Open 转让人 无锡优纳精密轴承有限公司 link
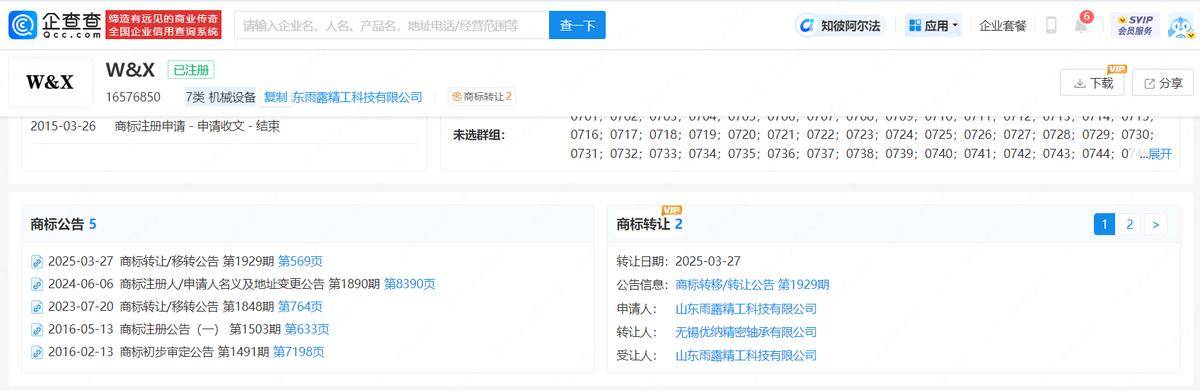The height and width of the screenshot is (391, 1200). (x=746, y=332)
